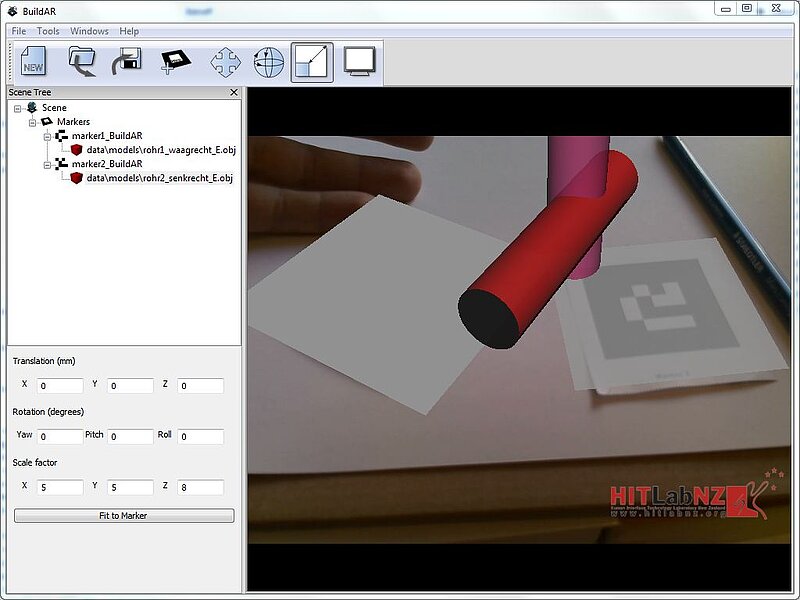Click the Scale factor Z field
This screenshot has height=600, width=800.
[201, 488]
